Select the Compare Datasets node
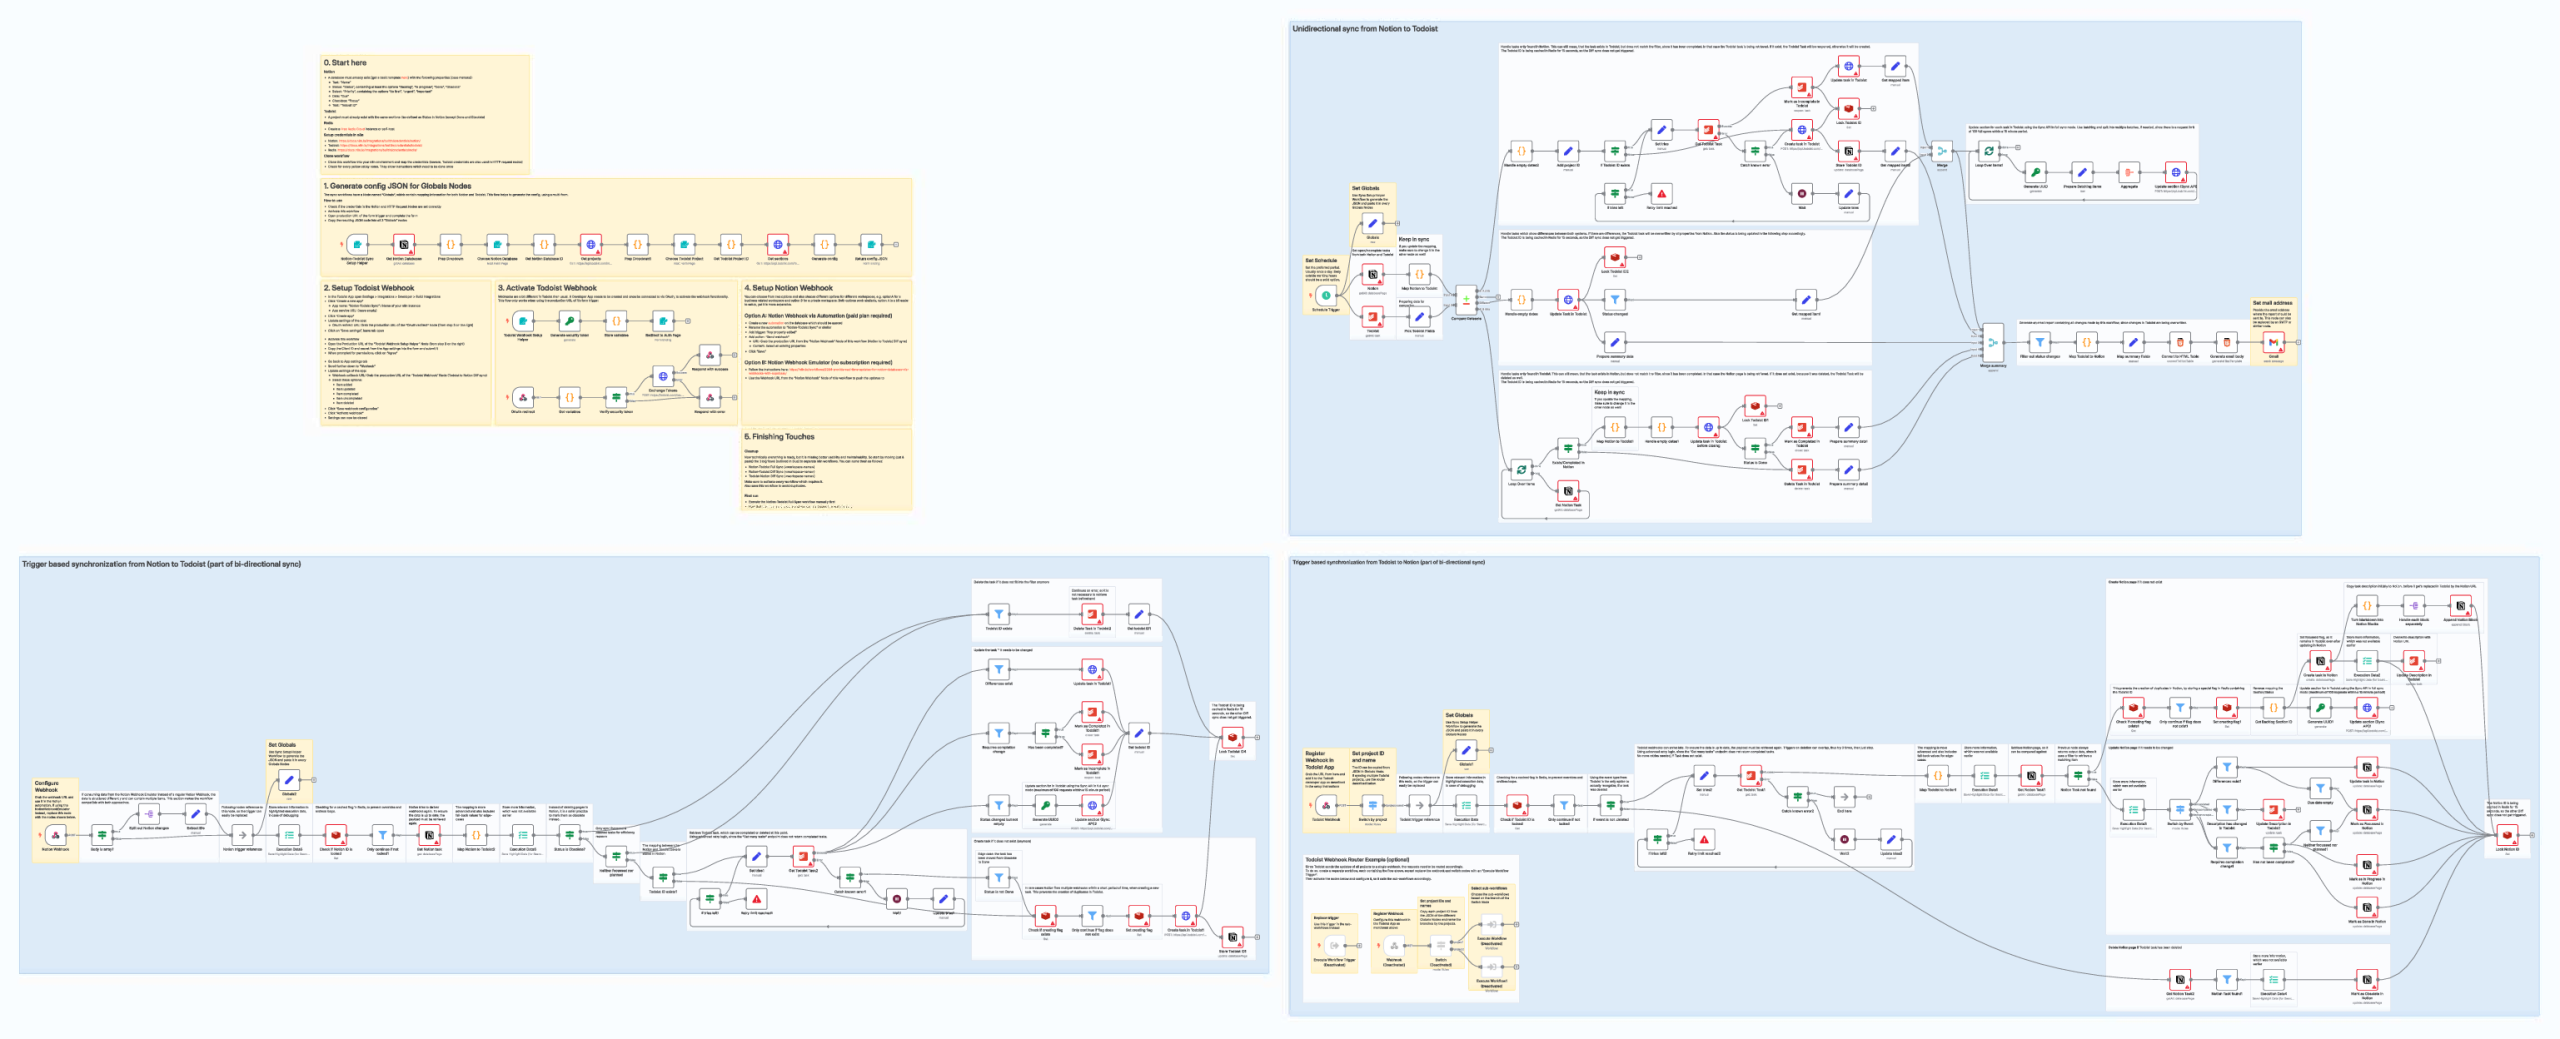The height and width of the screenshot is (1039, 2560). click(1466, 299)
